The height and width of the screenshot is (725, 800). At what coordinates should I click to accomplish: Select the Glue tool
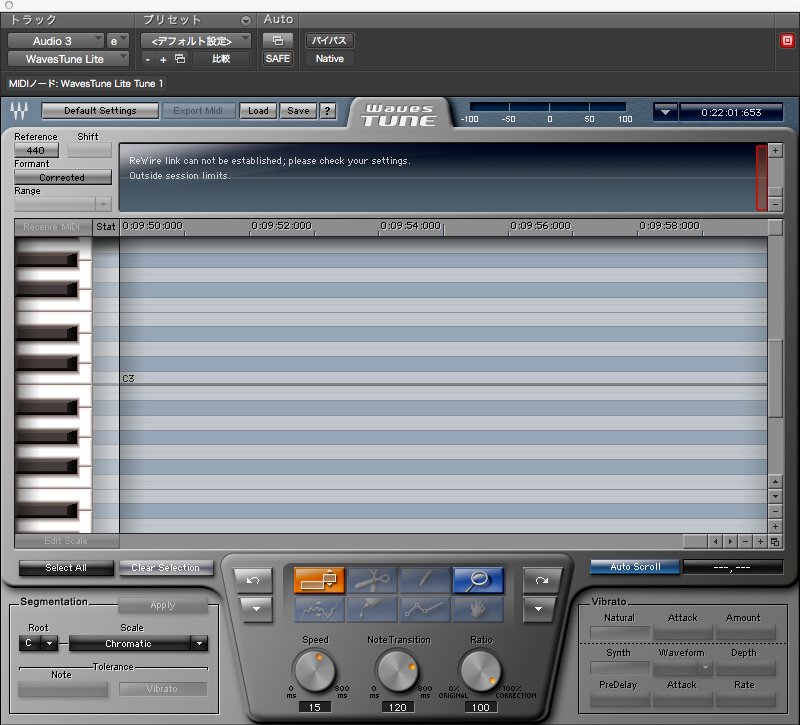tap(372, 609)
